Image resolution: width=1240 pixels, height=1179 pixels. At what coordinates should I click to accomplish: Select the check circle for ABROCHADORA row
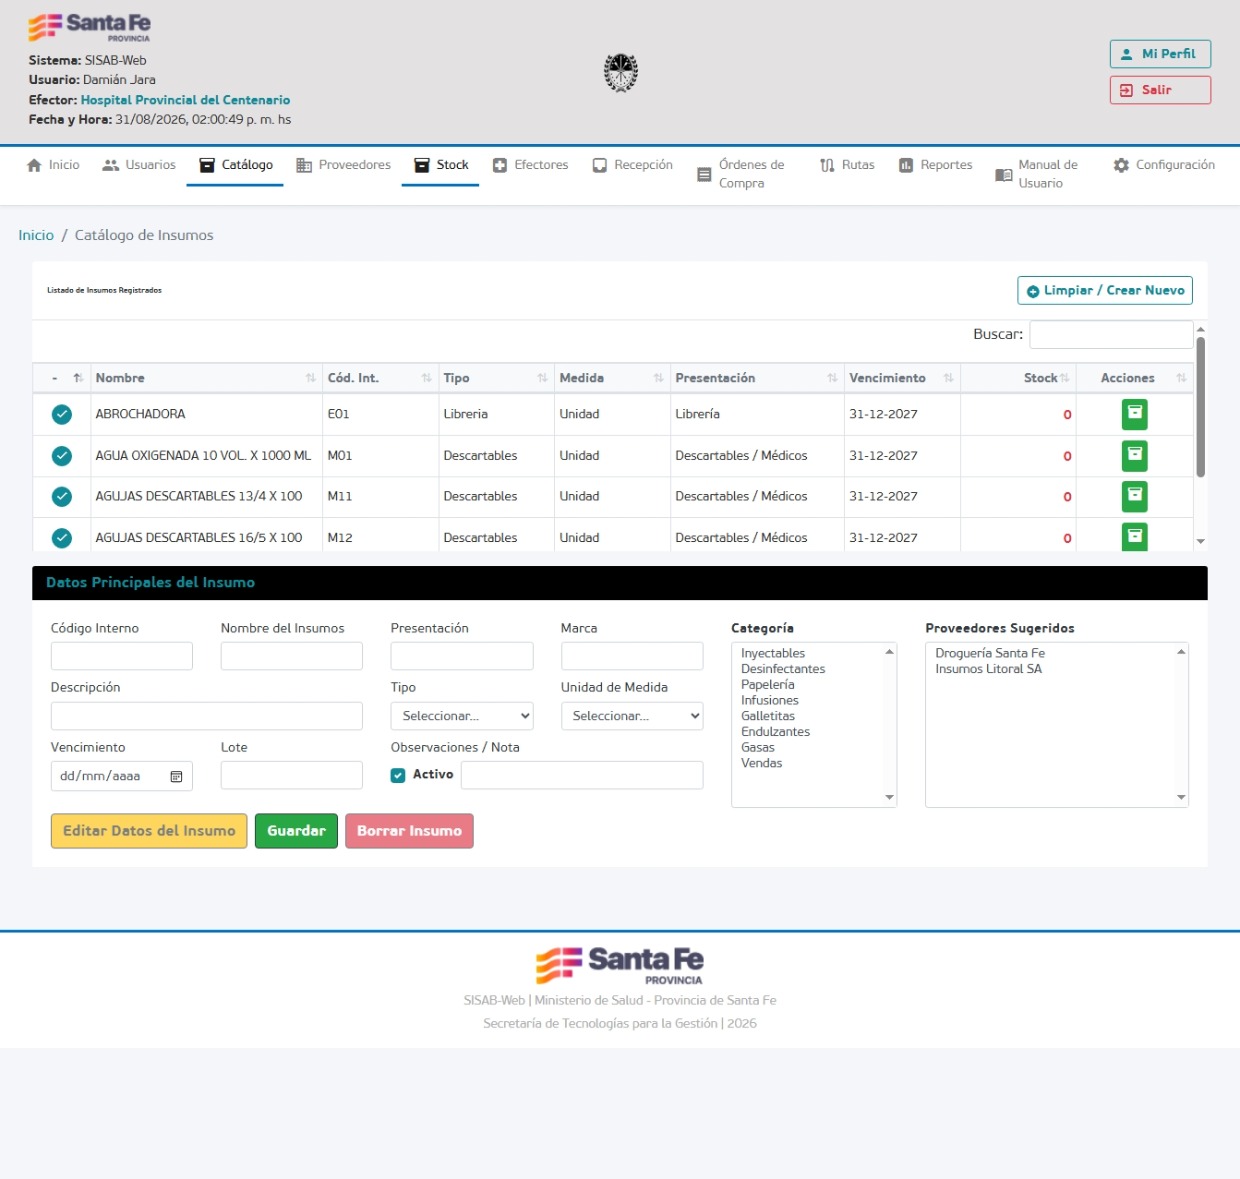pyautogui.click(x=62, y=414)
